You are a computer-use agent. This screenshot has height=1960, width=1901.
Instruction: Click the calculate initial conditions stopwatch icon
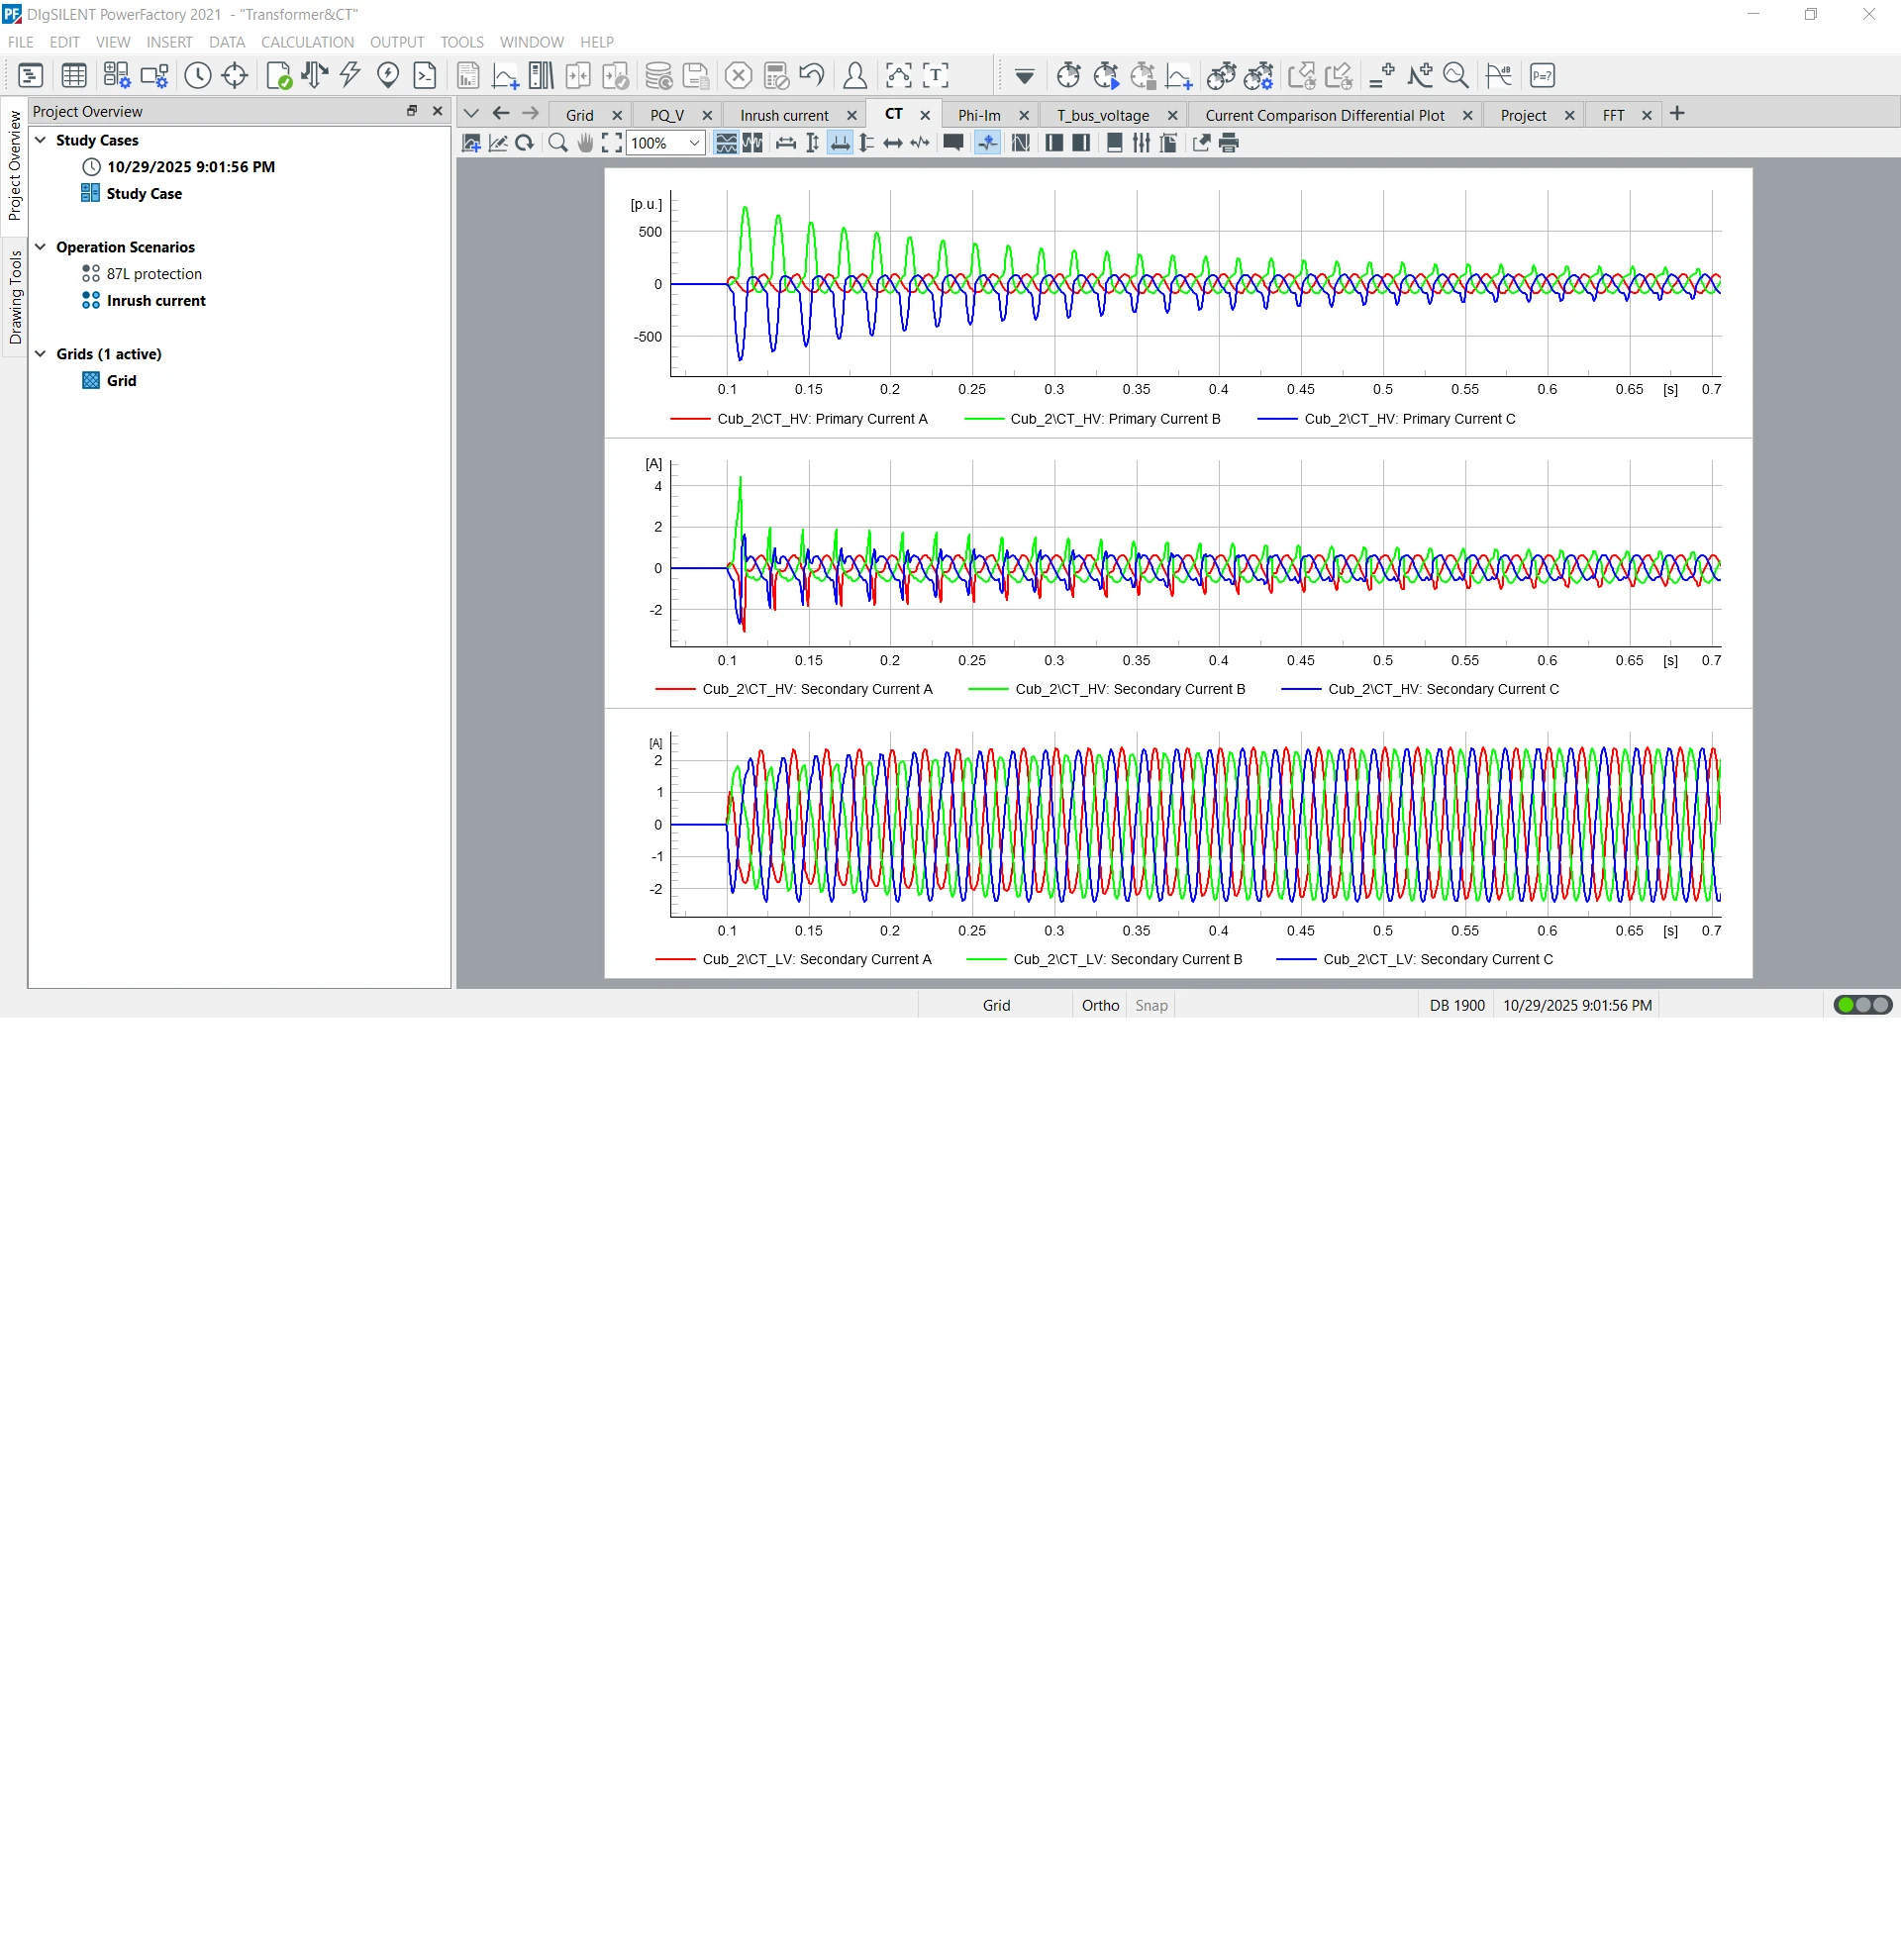click(1068, 75)
